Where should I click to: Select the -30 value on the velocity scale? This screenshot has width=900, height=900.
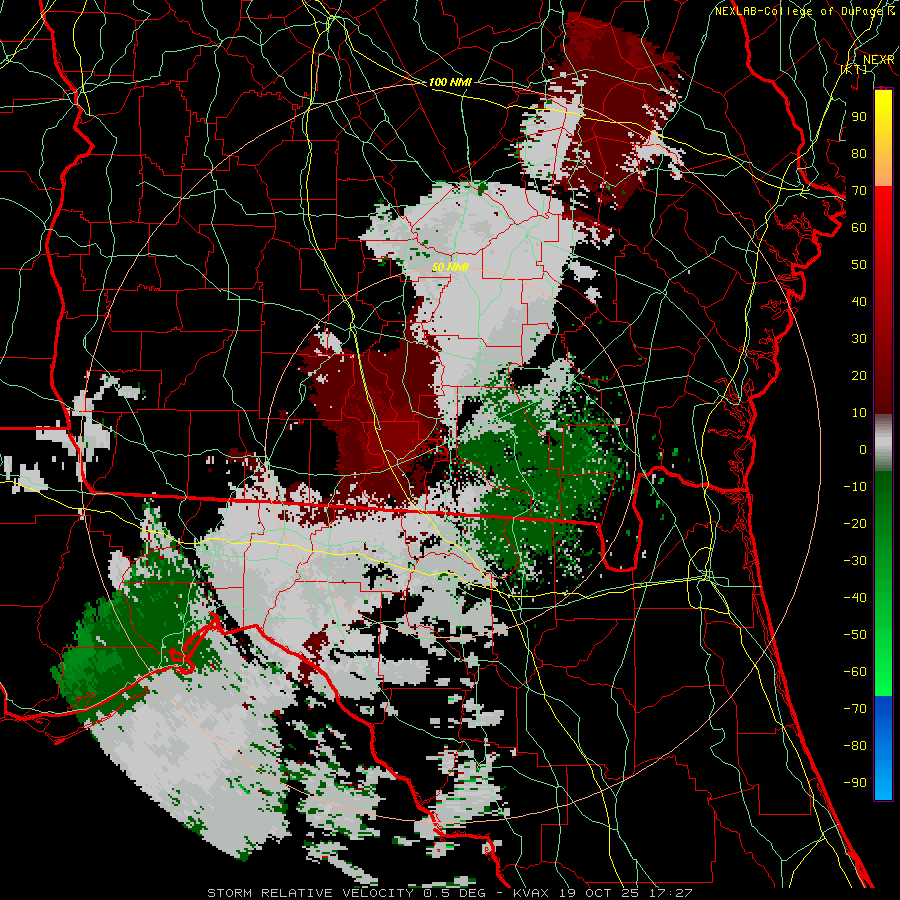[855, 561]
